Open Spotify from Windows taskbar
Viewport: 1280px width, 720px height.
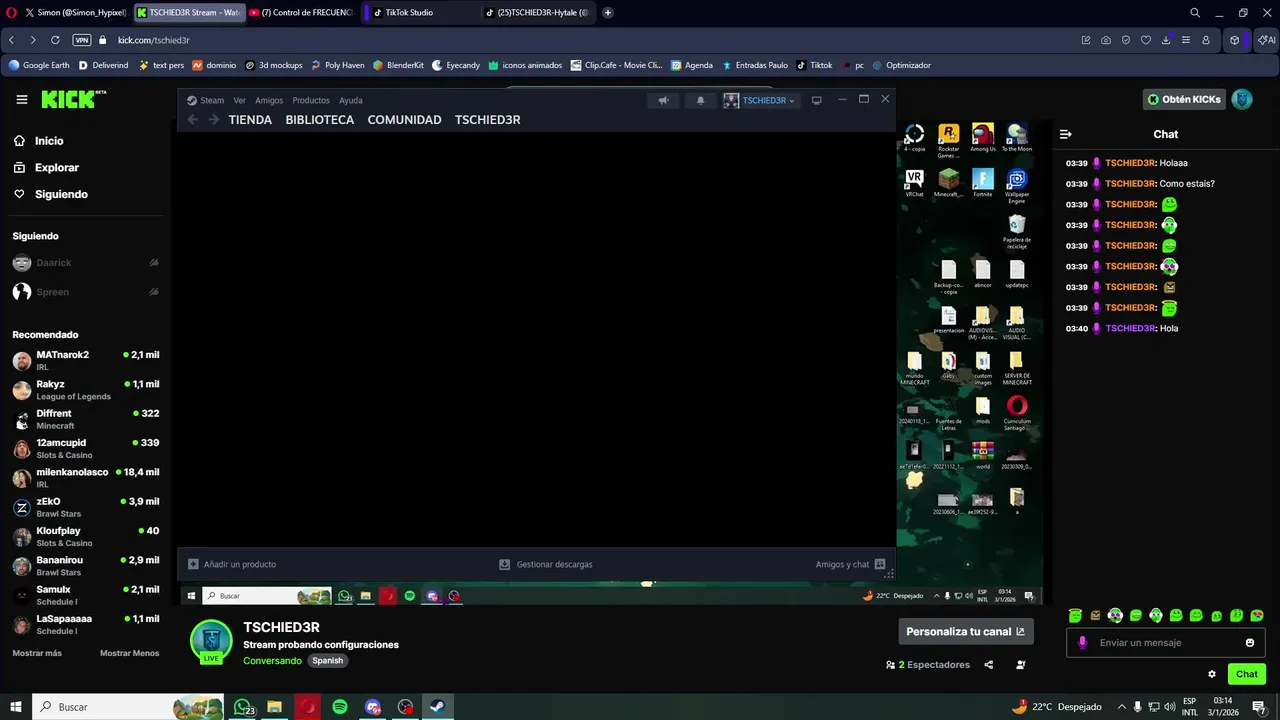340,707
